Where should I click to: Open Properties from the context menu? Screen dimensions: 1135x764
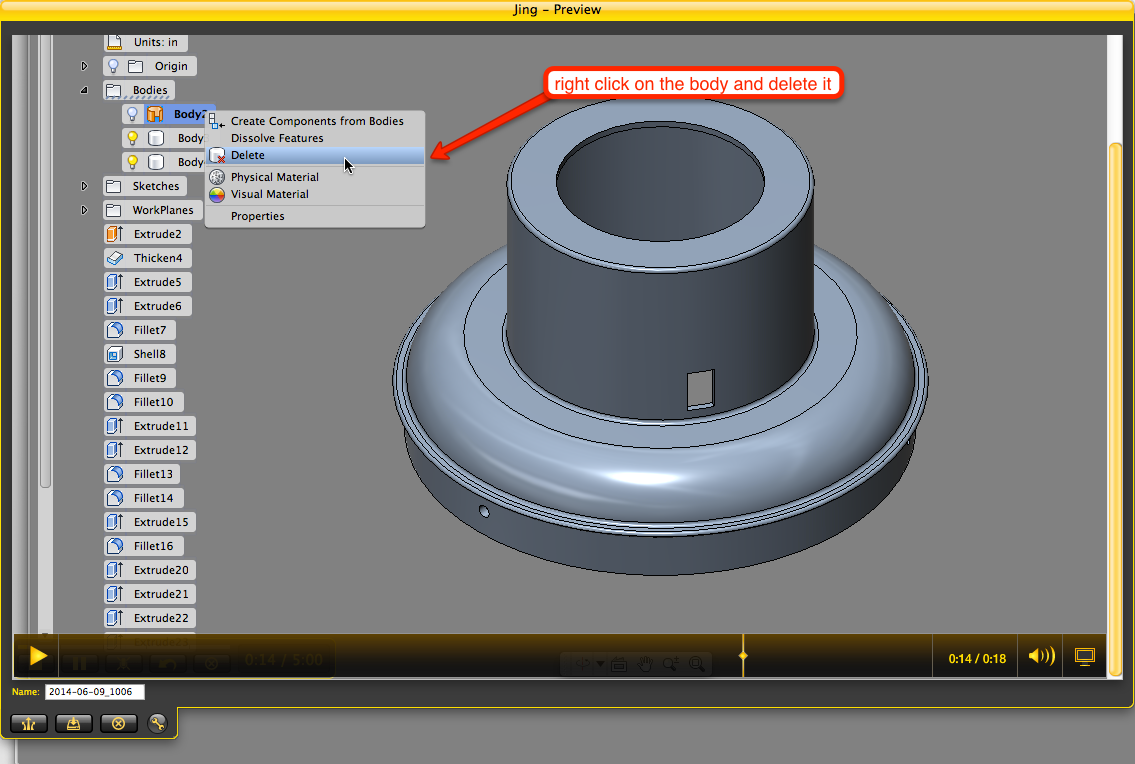coord(256,216)
